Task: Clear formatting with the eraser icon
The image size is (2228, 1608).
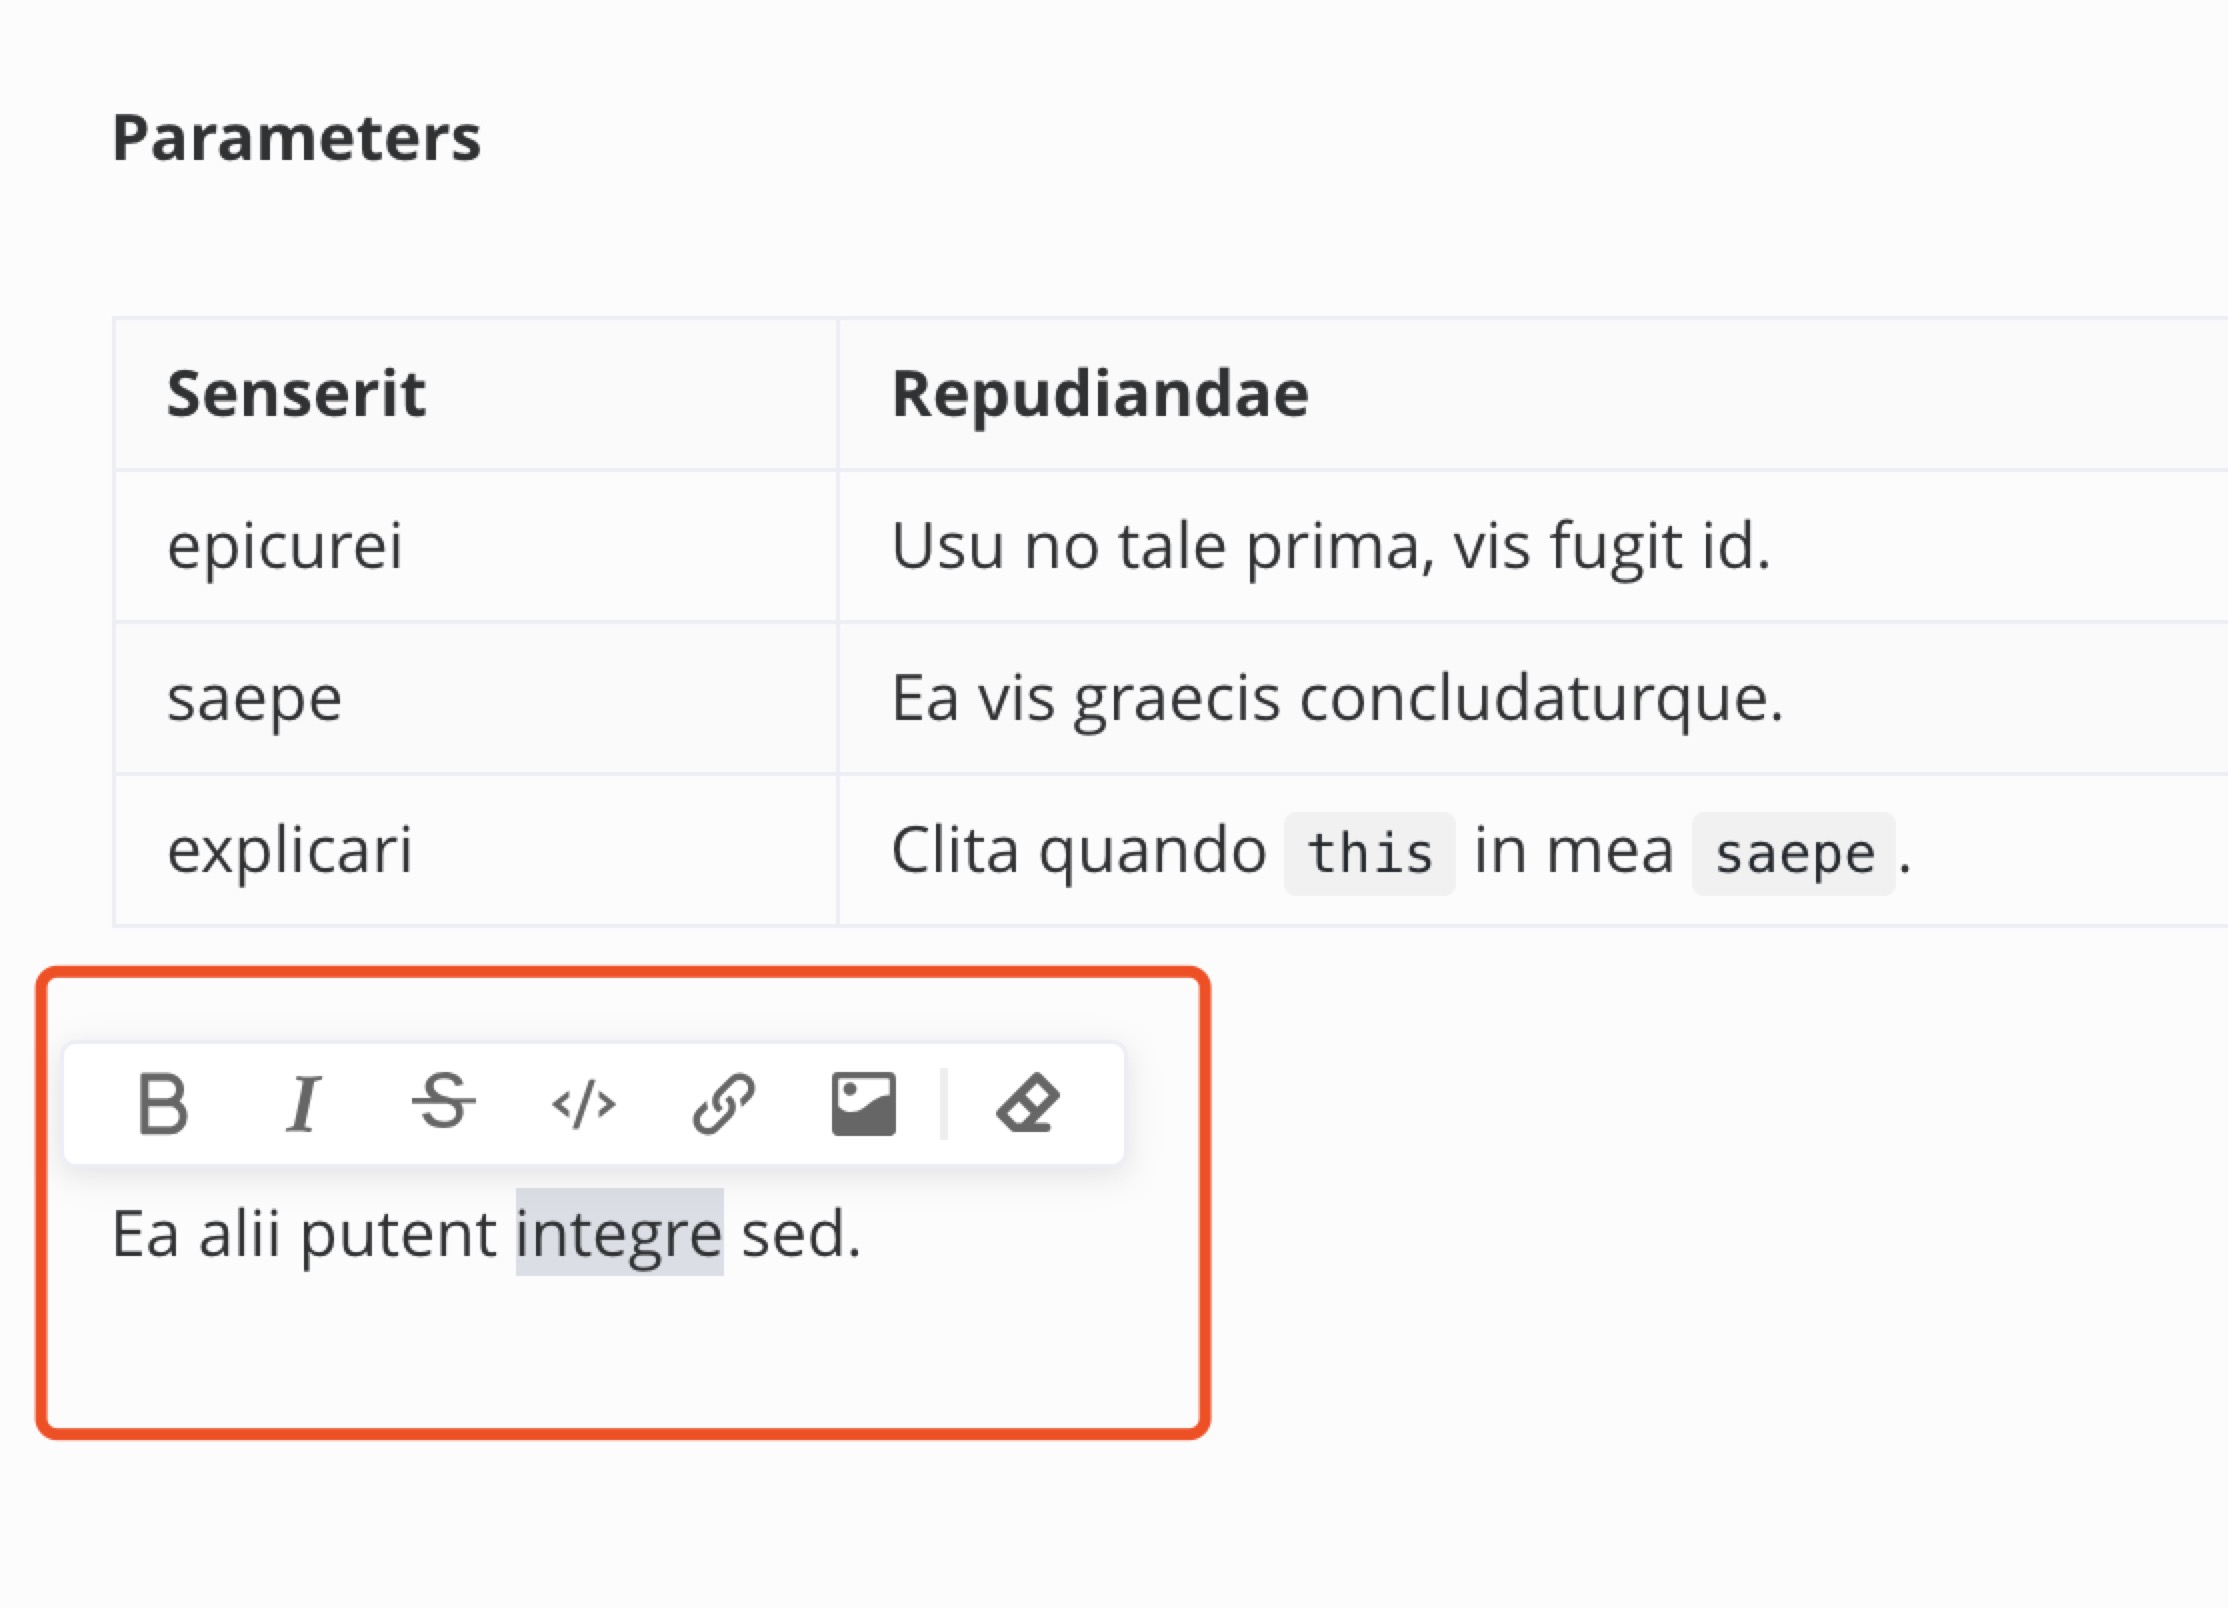Action: [1030, 1103]
